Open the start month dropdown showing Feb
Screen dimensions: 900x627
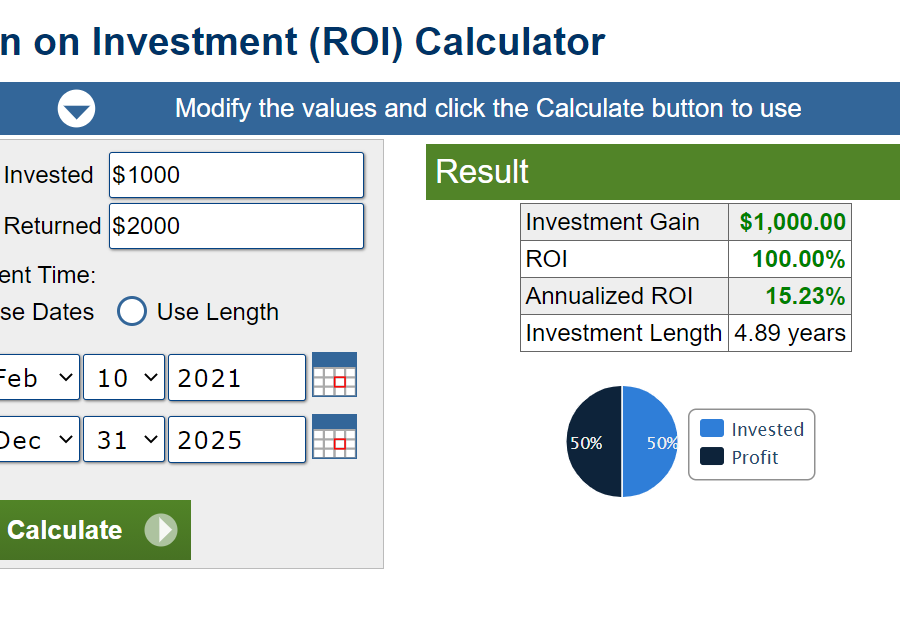tap(38, 378)
